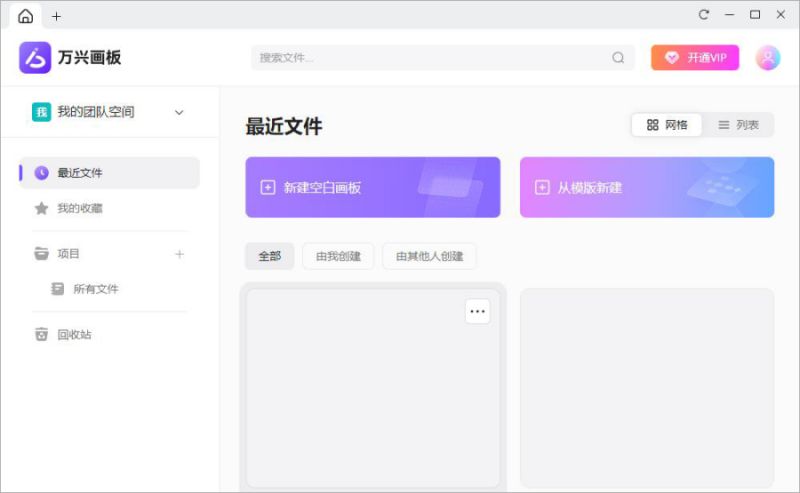Open the home tab icon

(x=26, y=16)
